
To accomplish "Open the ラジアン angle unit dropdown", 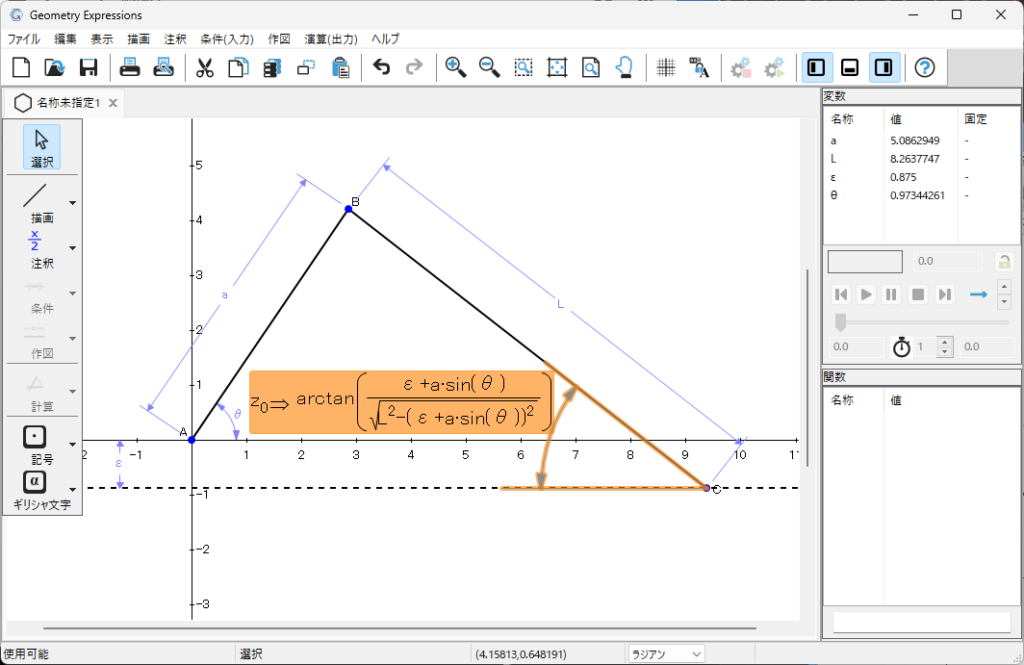I will point(666,654).
